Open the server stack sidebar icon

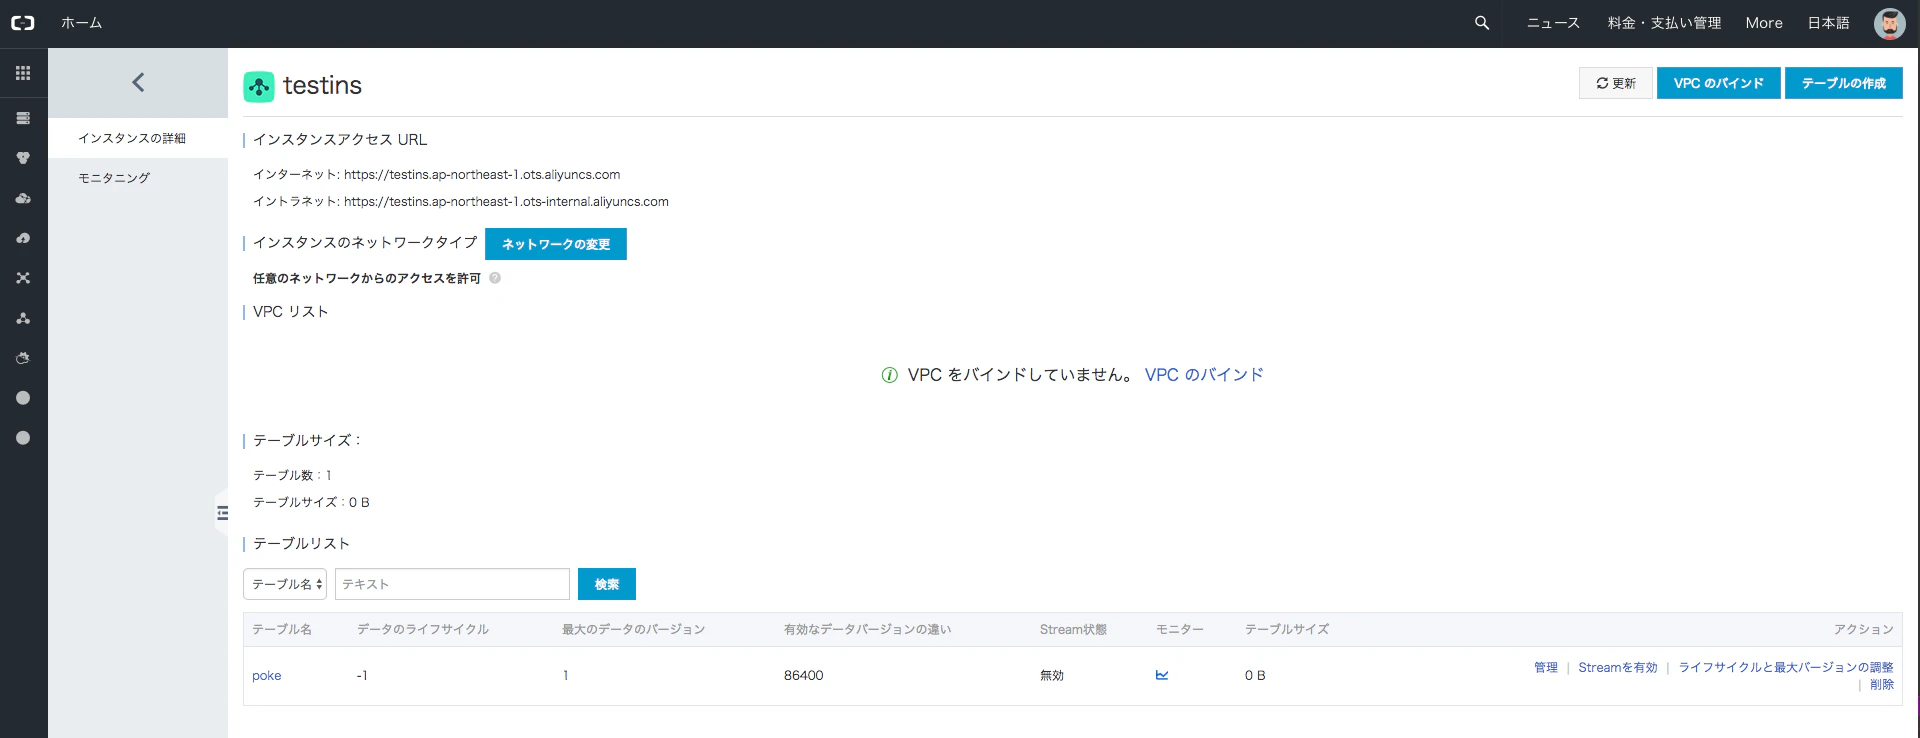tap(23, 118)
